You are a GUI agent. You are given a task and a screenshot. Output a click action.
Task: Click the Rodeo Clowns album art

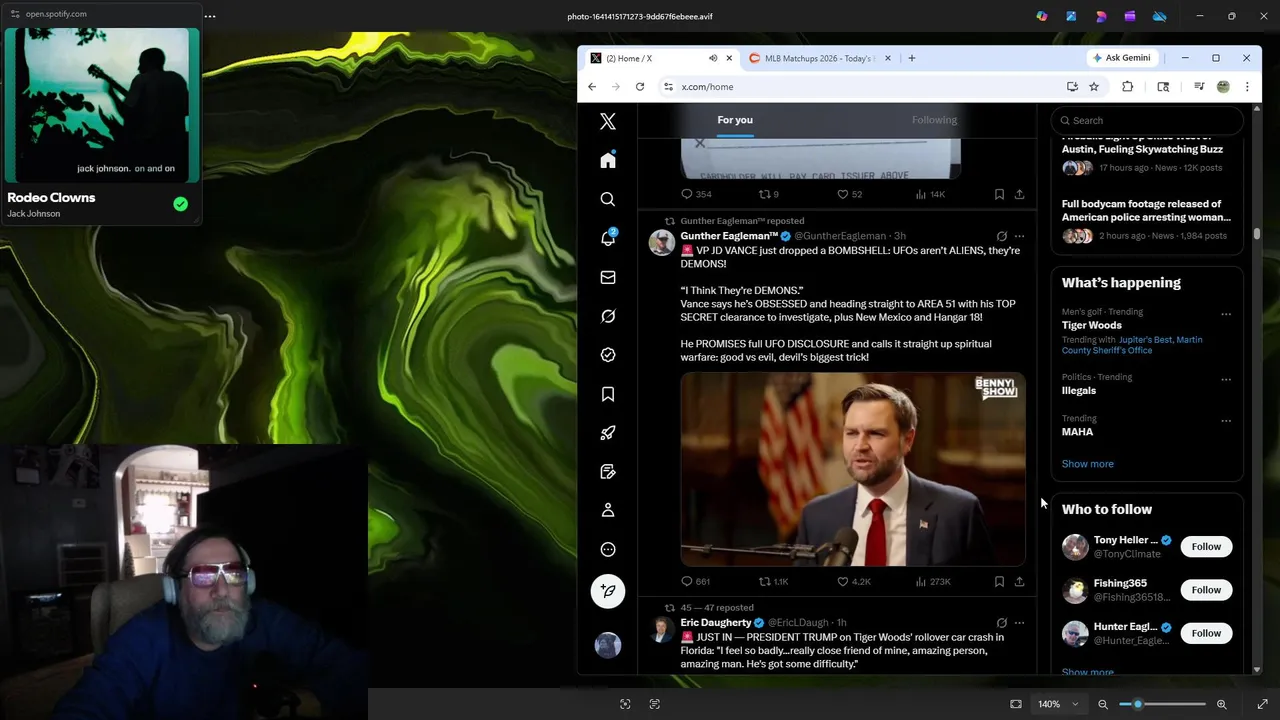[x=102, y=105]
